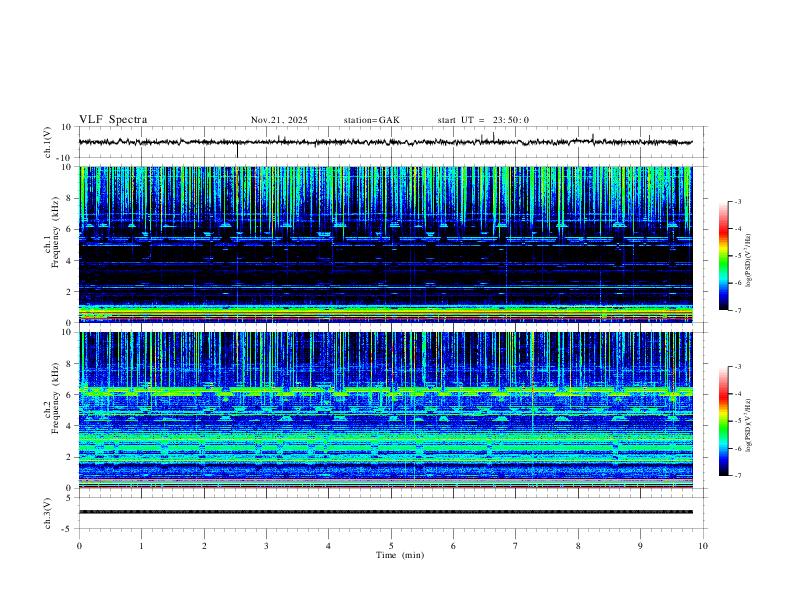This screenshot has height=612, width=792.
Task: Click time-axis tick label '5'
Action: [x=391, y=546]
